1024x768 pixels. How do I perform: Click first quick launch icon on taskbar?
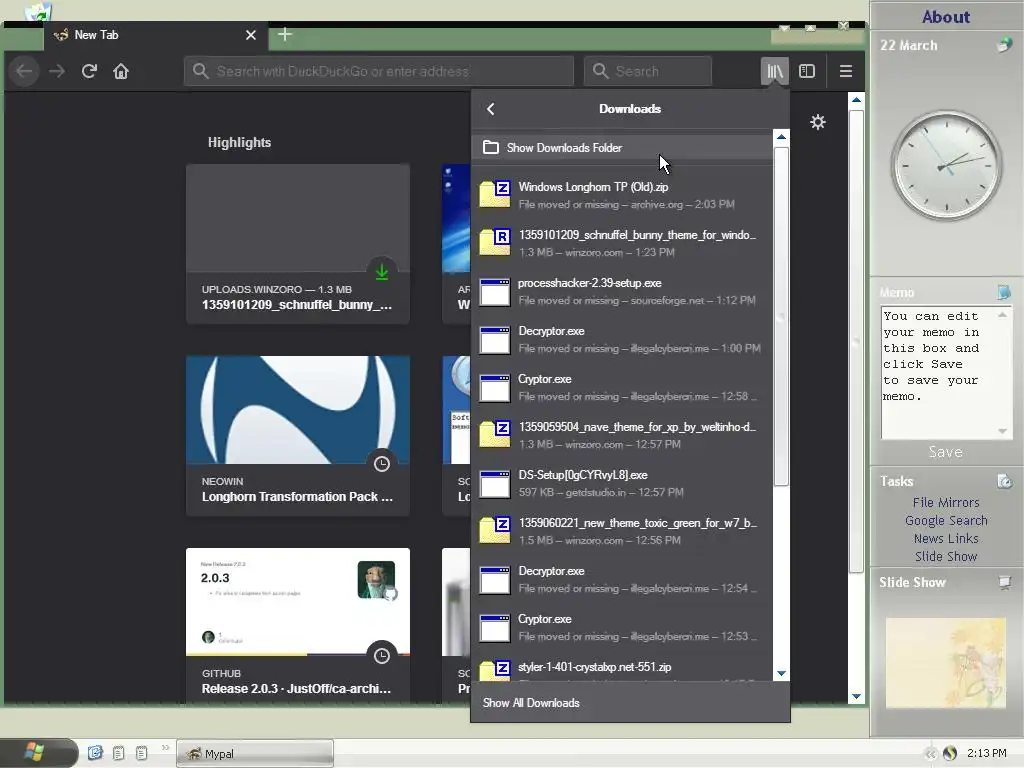tap(95, 753)
